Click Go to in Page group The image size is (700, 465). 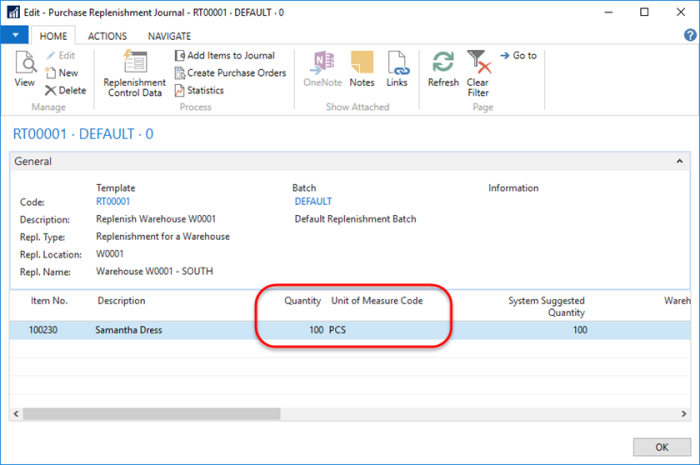click(518, 56)
